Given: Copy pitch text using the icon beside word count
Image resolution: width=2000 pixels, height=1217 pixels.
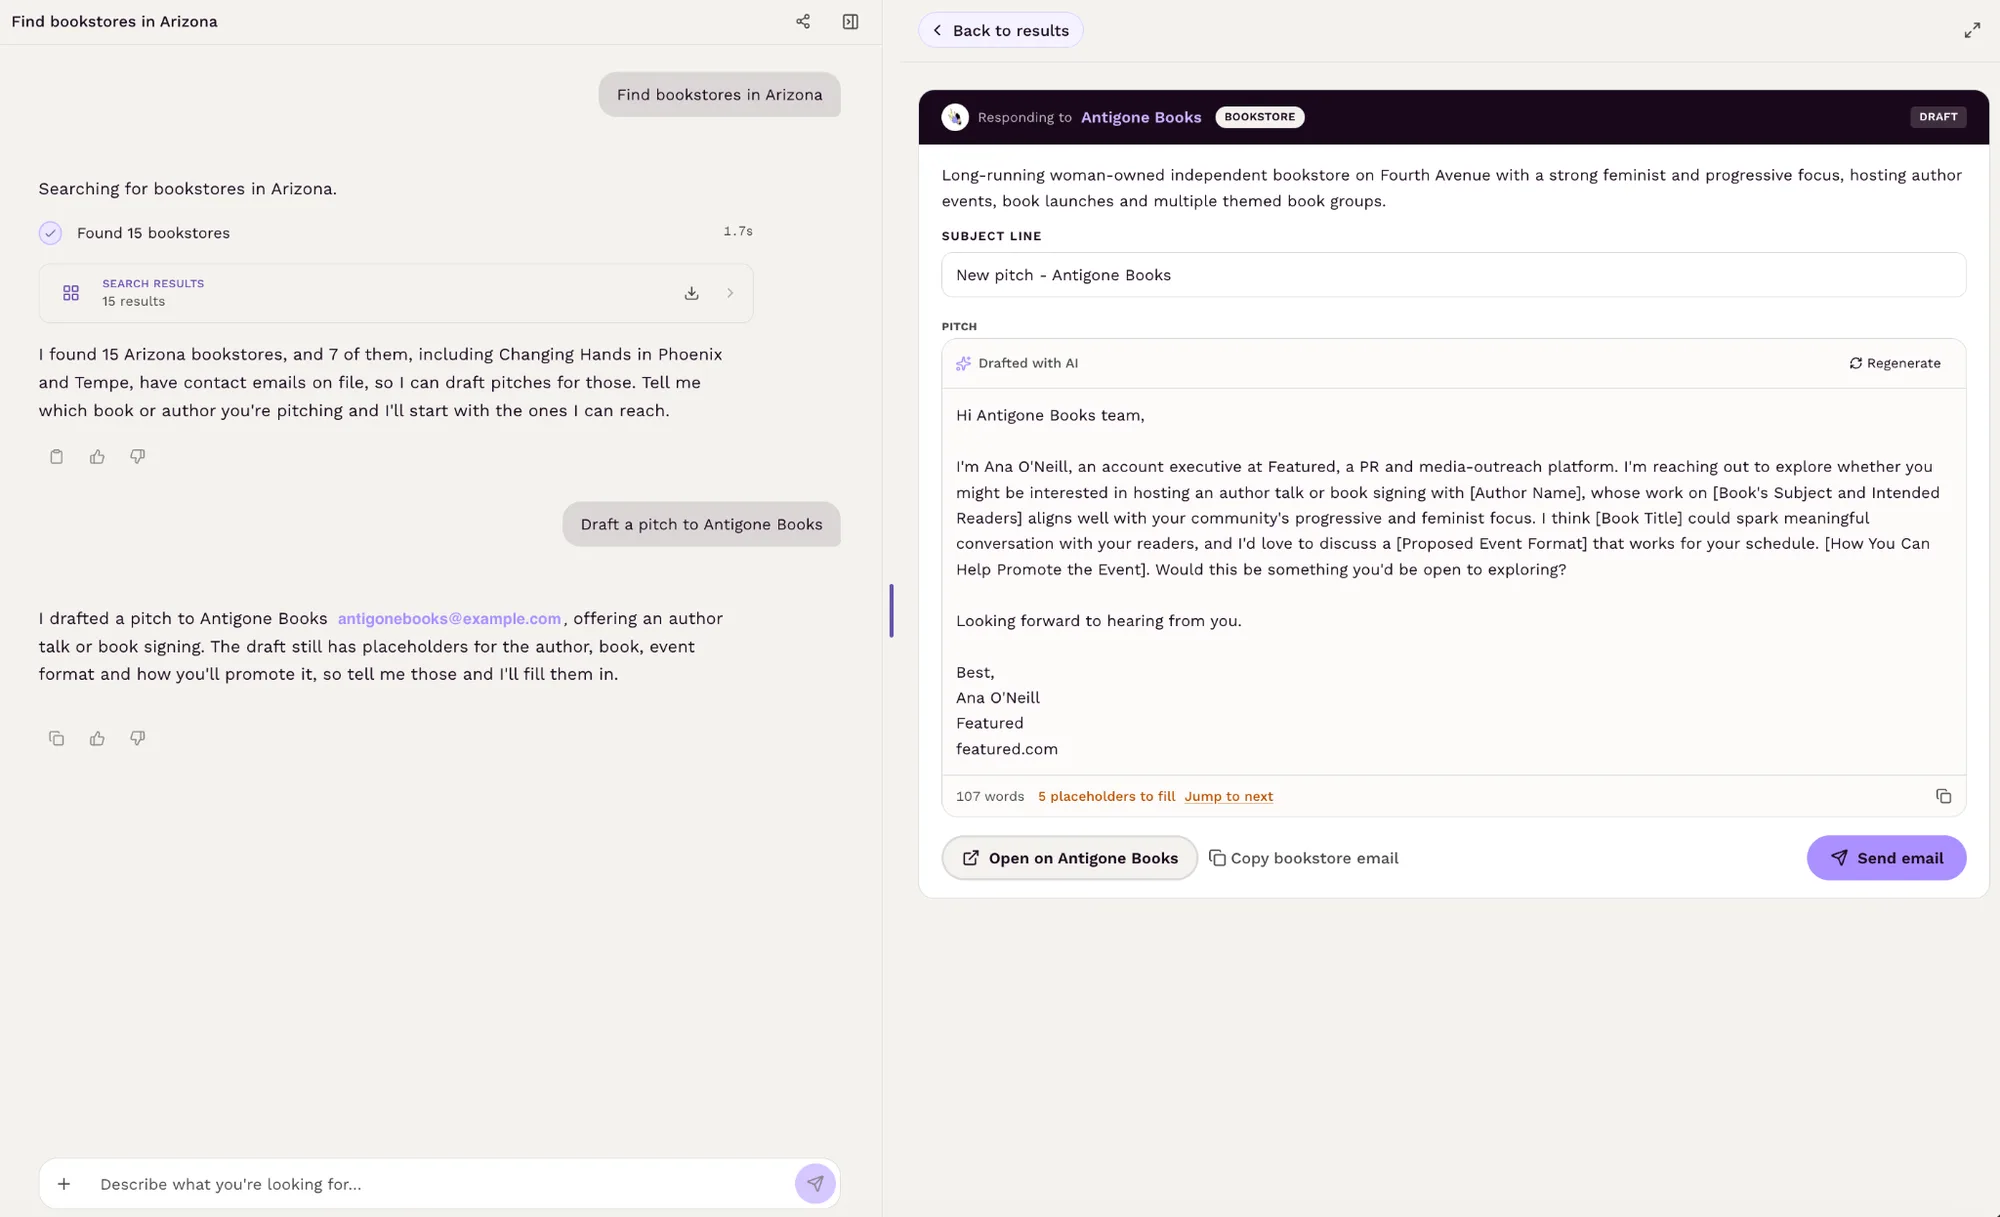Looking at the screenshot, I should 1943,797.
